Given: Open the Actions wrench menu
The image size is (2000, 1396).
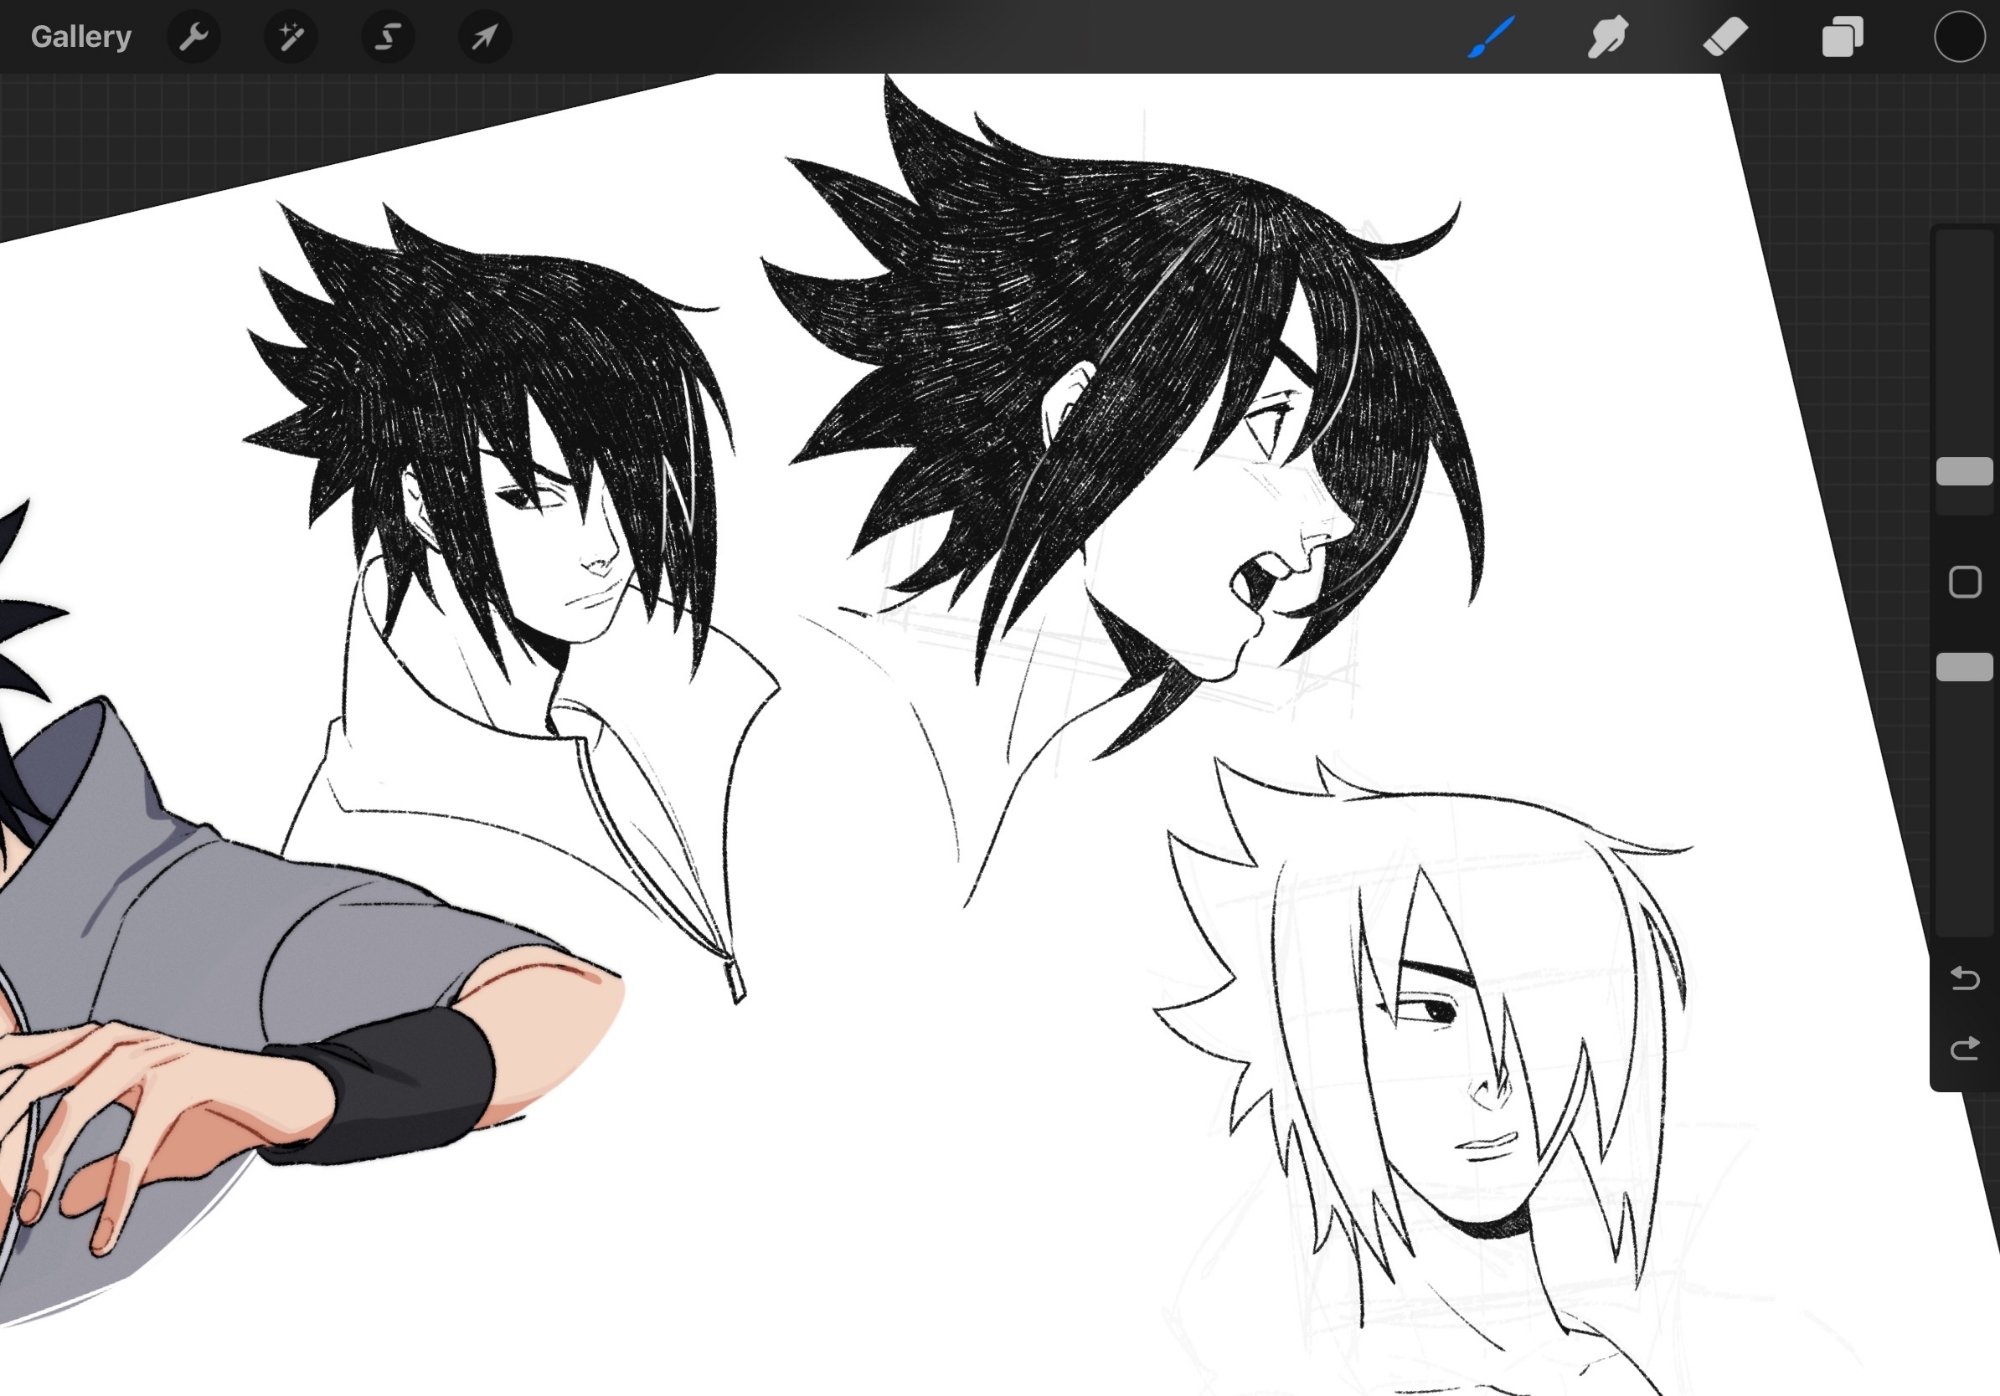Looking at the screenshot, I should [x=194, y=37].
